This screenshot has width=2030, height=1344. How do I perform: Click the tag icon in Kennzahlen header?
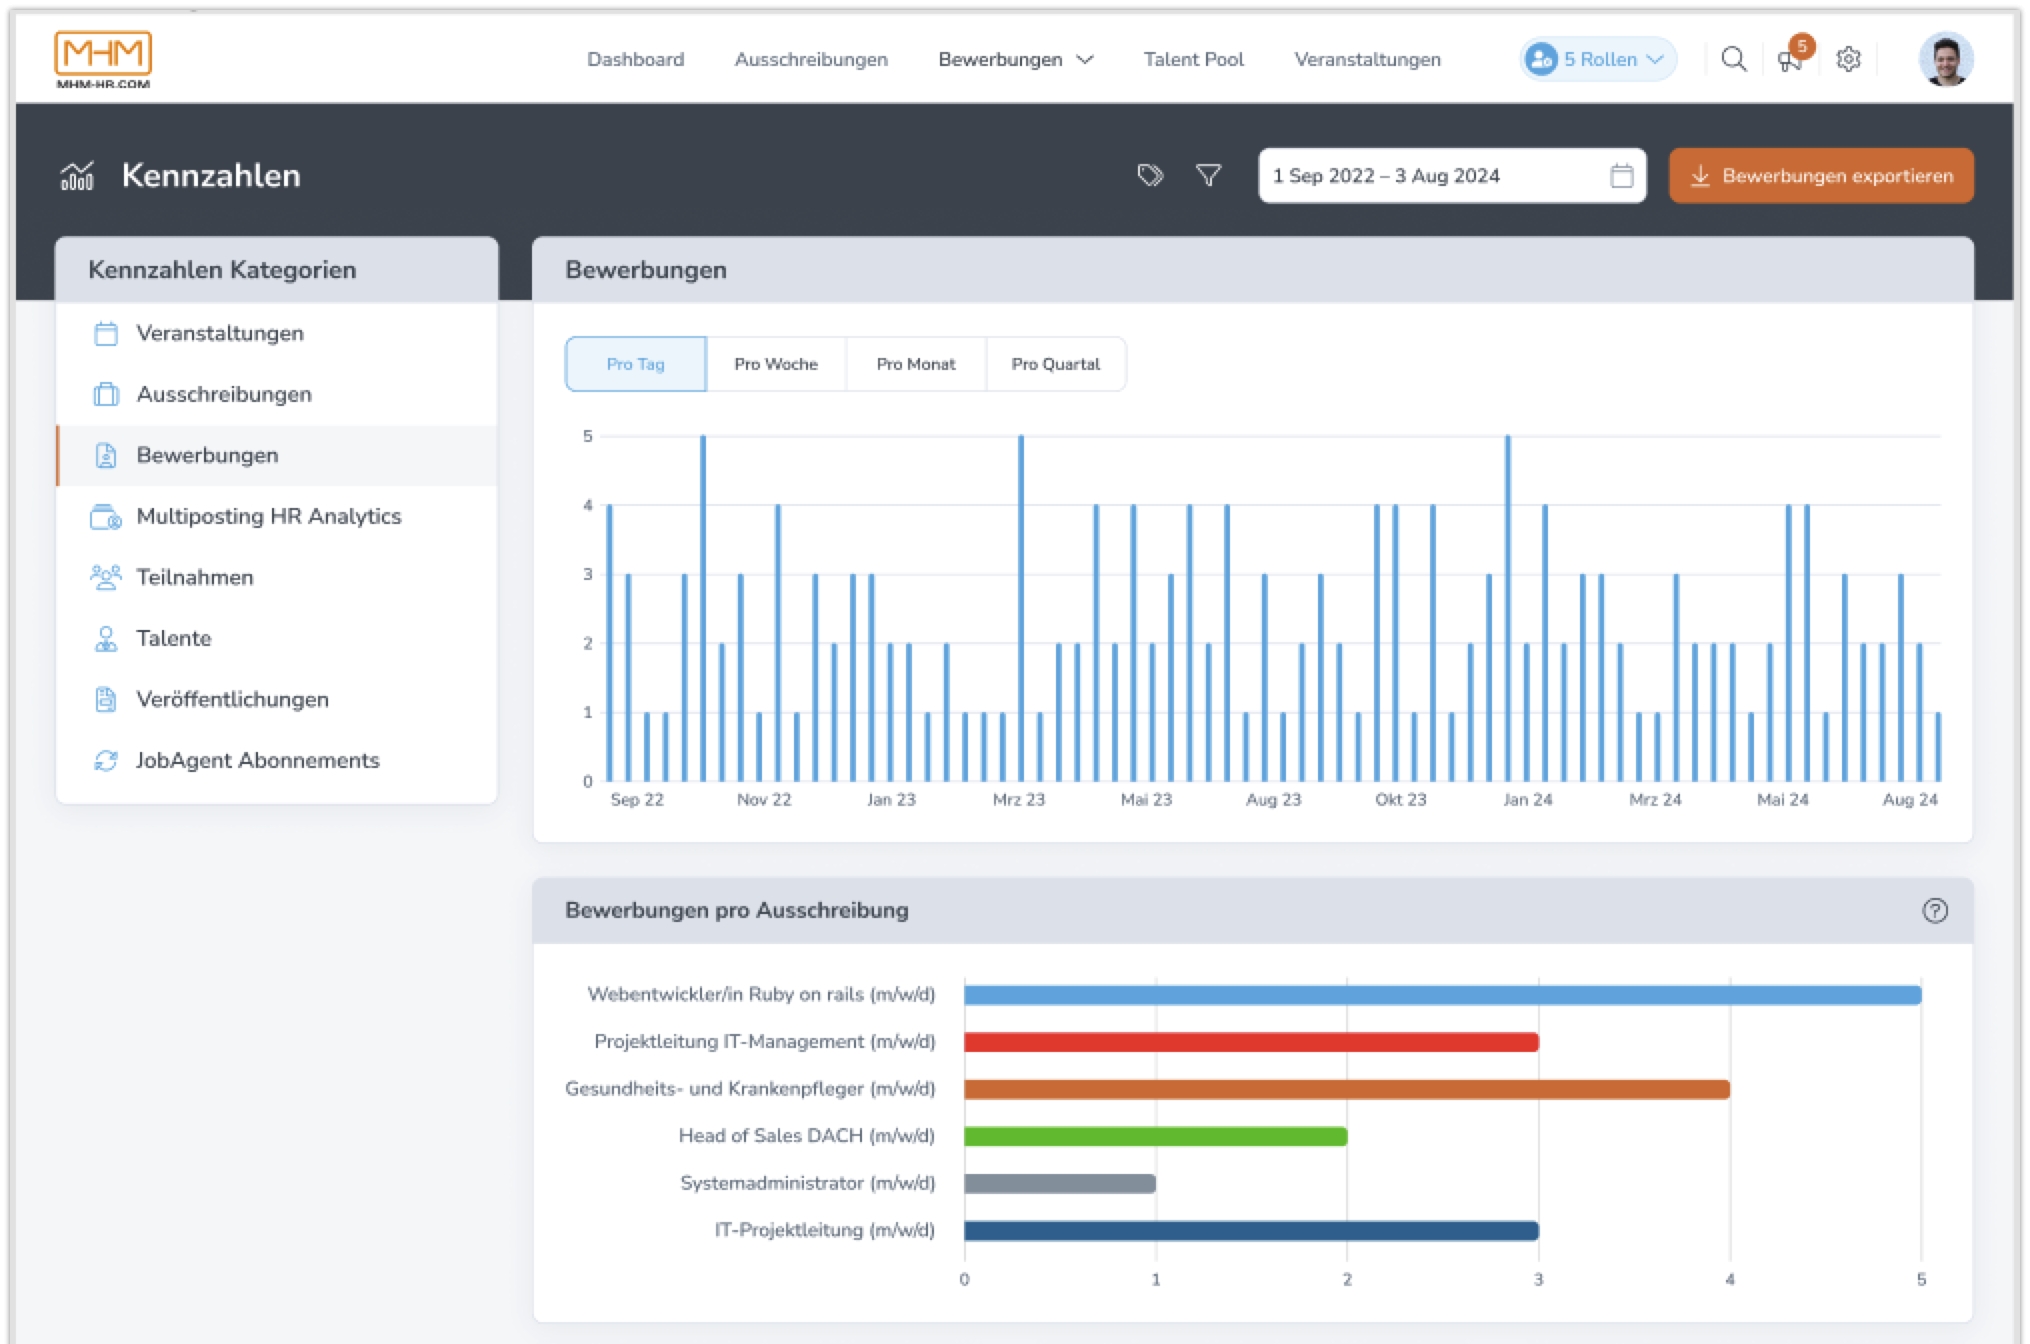[x=1150, y=176]
